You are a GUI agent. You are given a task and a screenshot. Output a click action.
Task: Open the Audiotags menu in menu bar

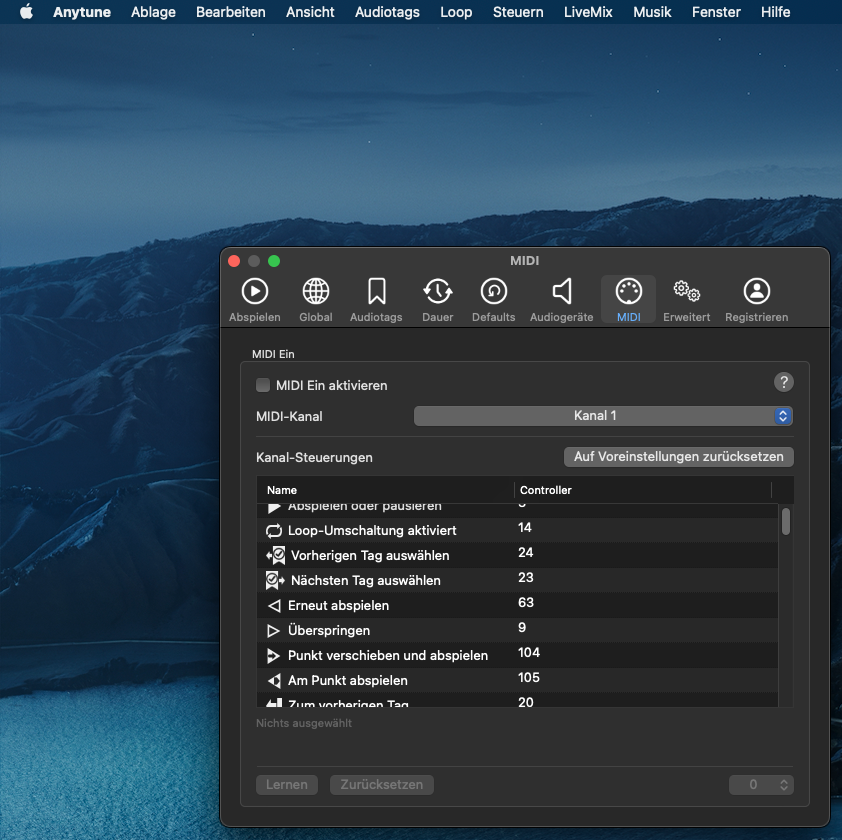(387, 12)
